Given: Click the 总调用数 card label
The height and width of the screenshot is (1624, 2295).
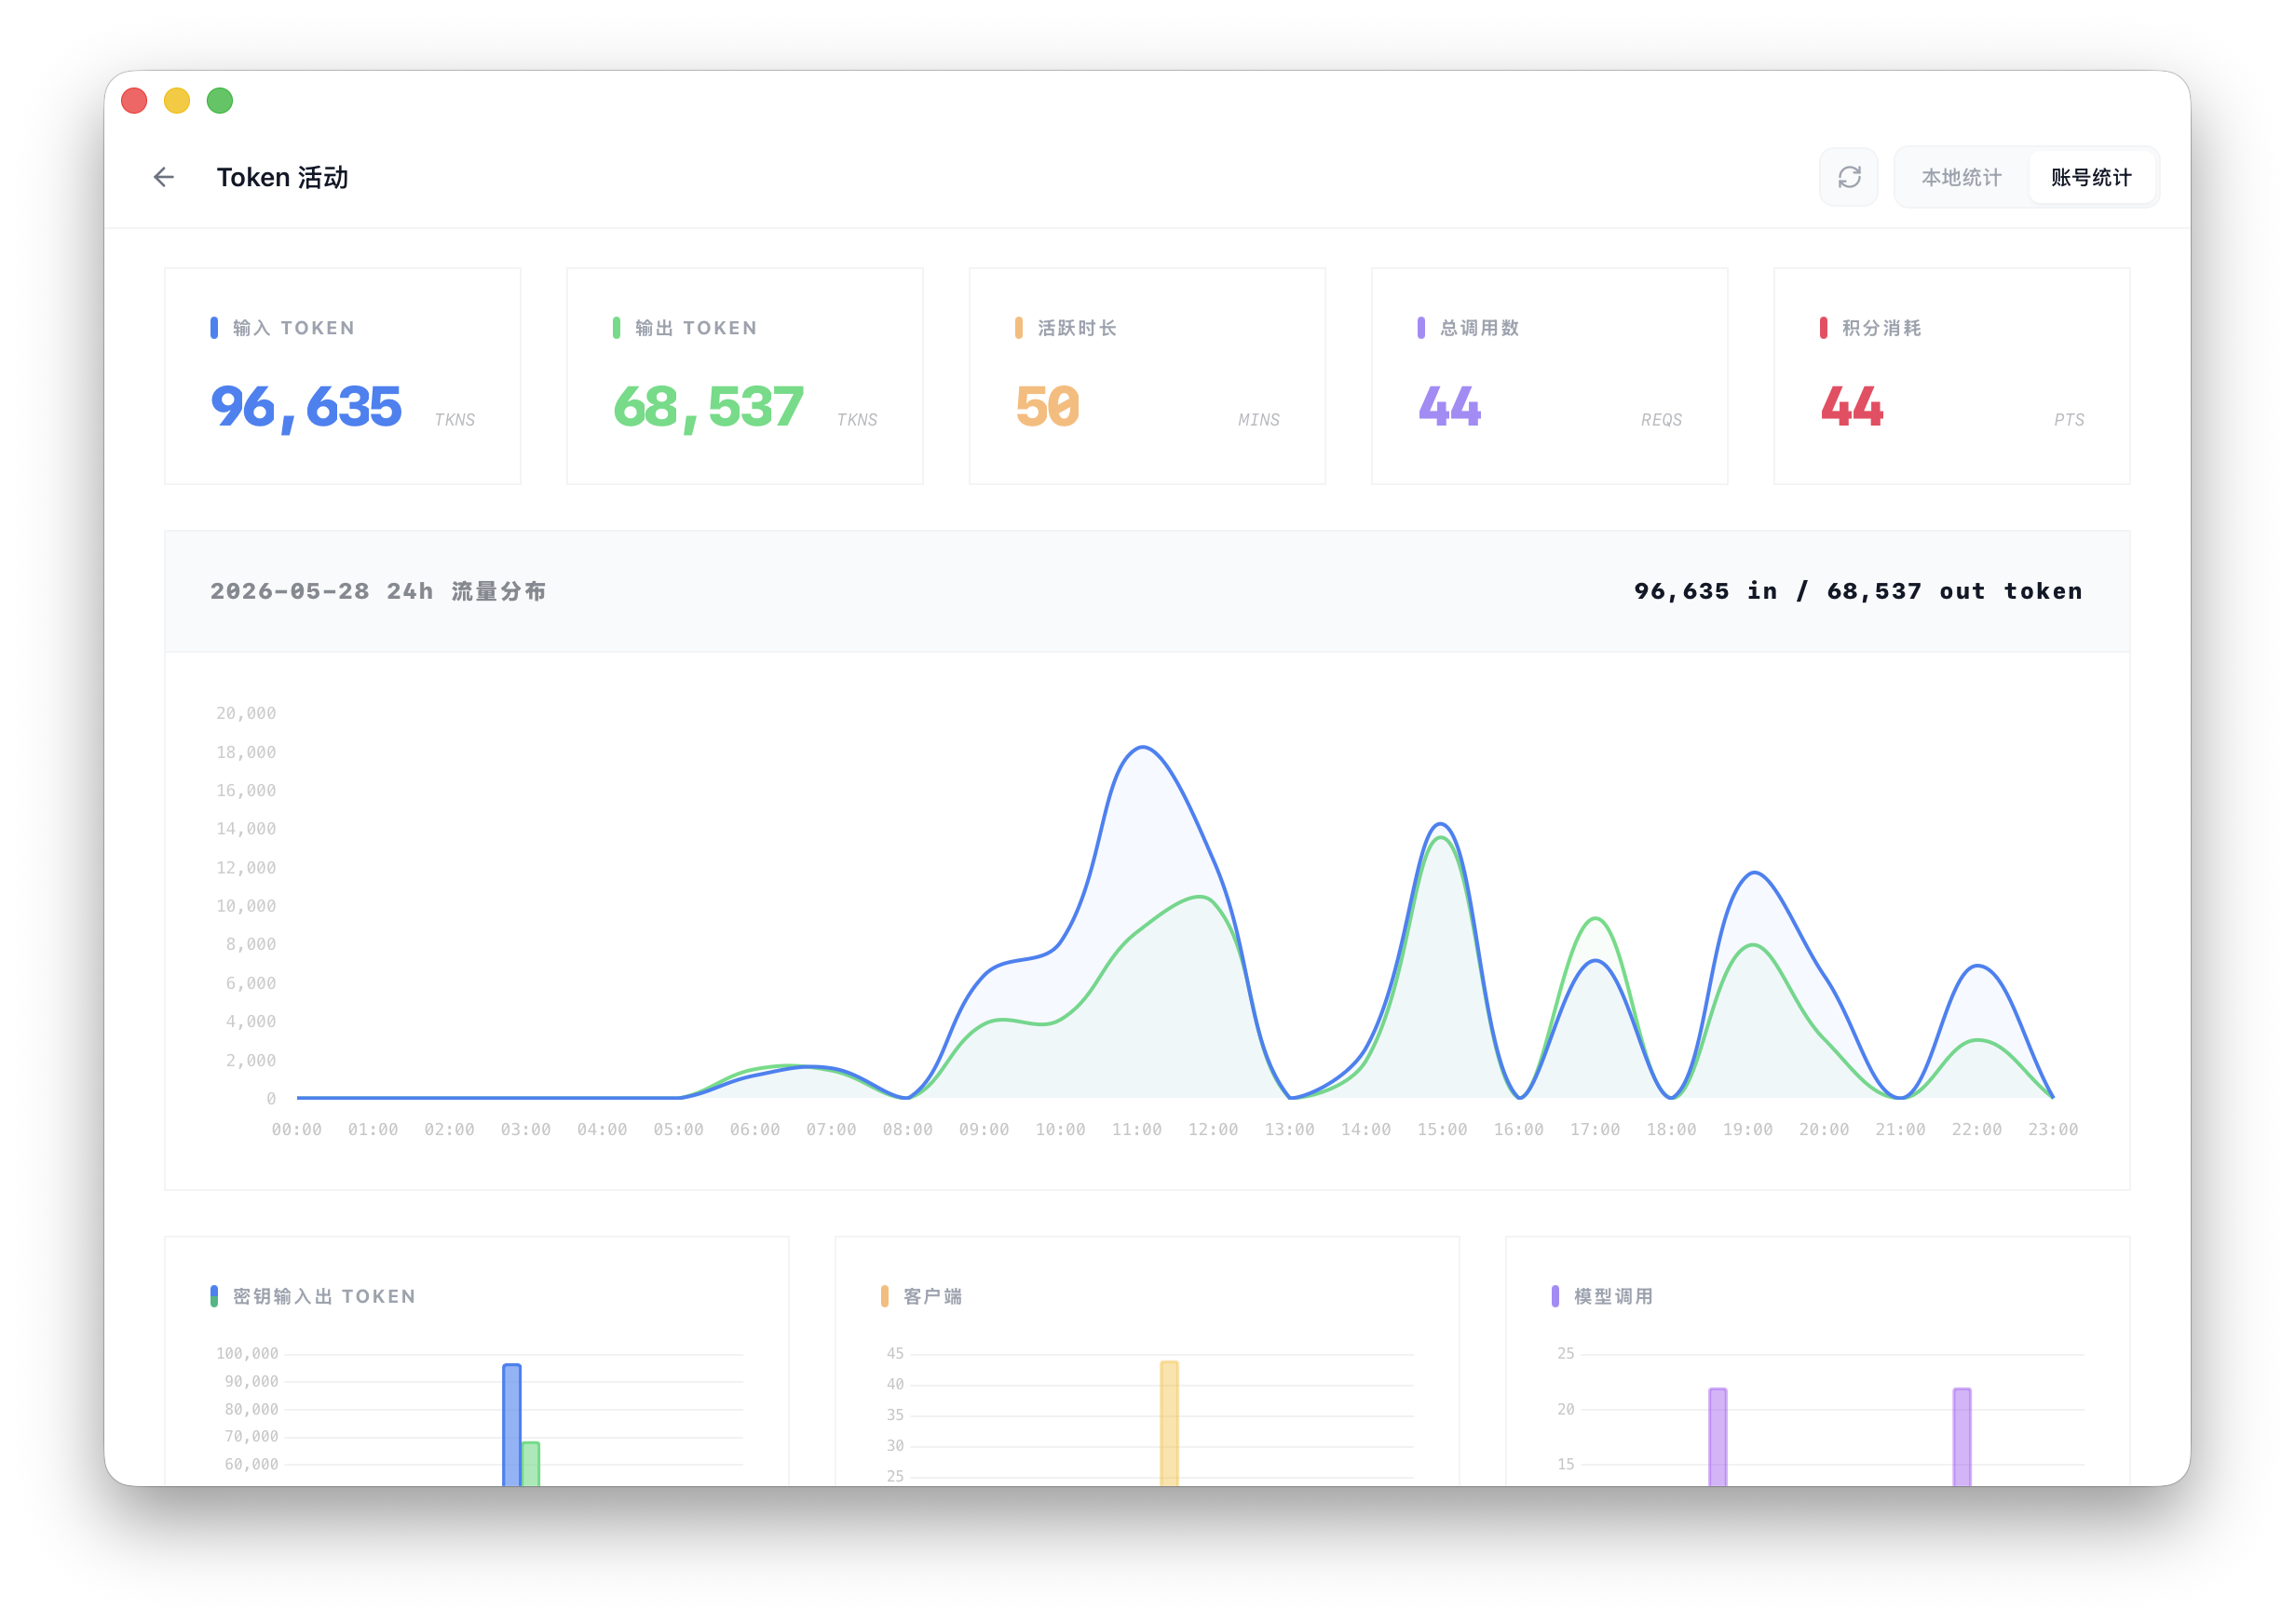Looking at the screenshot, I should tap(1479, 328).
